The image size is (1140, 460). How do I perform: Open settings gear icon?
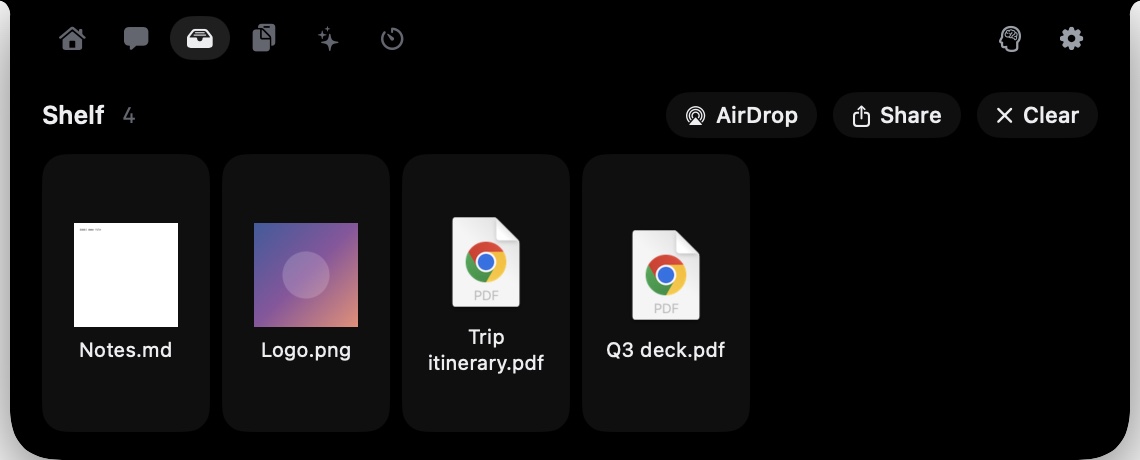(x=1071, y=39)
